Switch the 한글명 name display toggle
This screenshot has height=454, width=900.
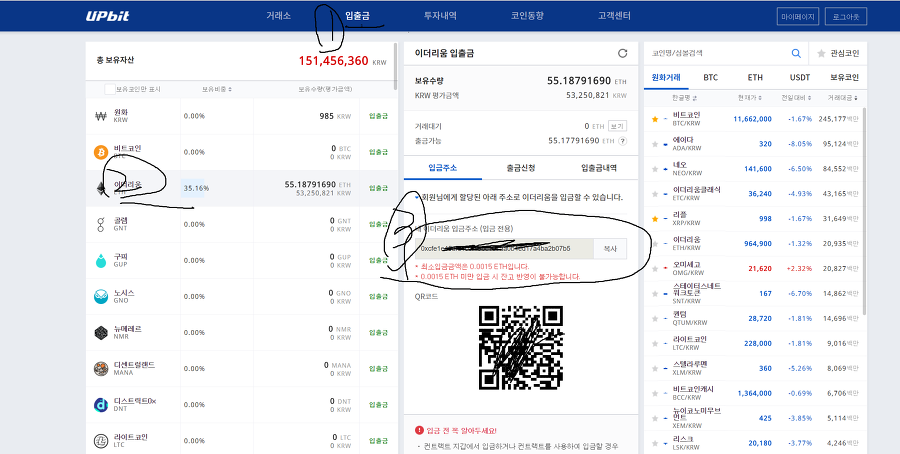[x=684, y=98]
